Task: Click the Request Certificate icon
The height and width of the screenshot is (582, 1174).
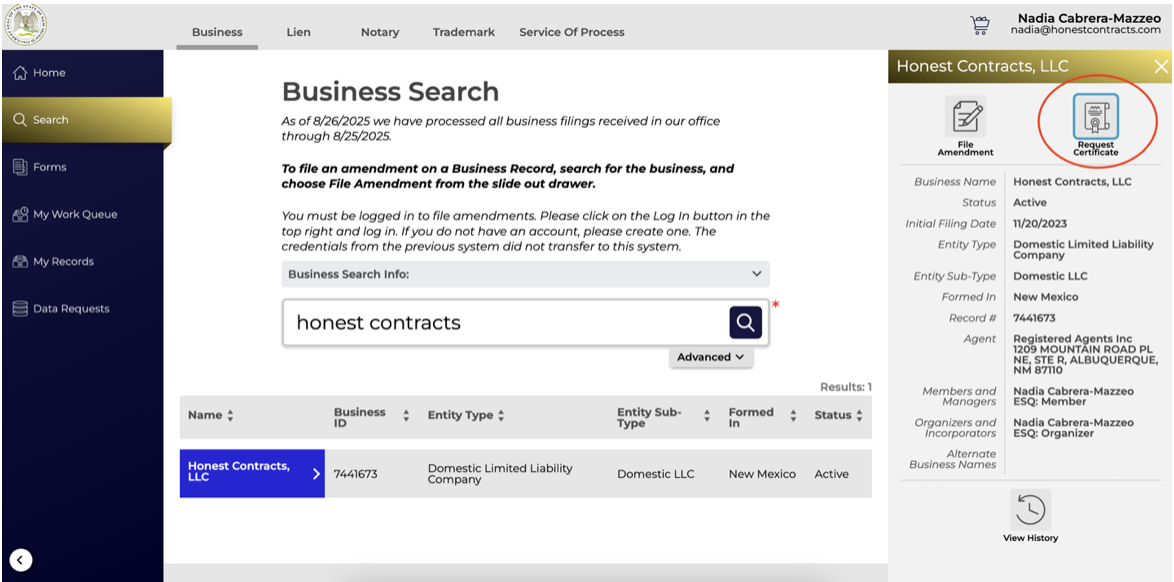Action: (1095, 117)
